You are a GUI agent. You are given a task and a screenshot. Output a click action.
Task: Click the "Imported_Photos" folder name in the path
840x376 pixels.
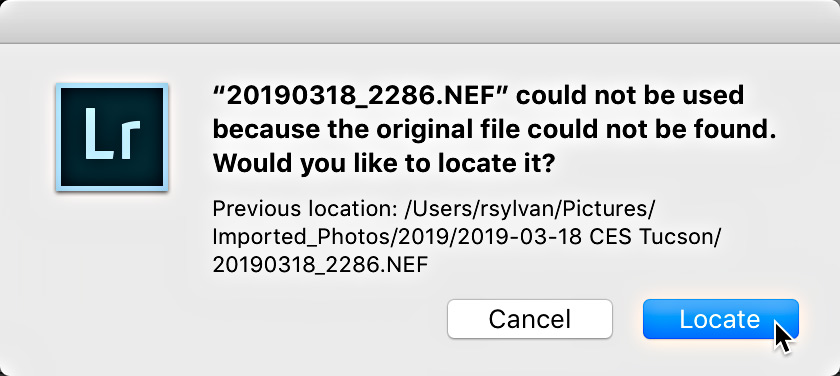[298, 236]
